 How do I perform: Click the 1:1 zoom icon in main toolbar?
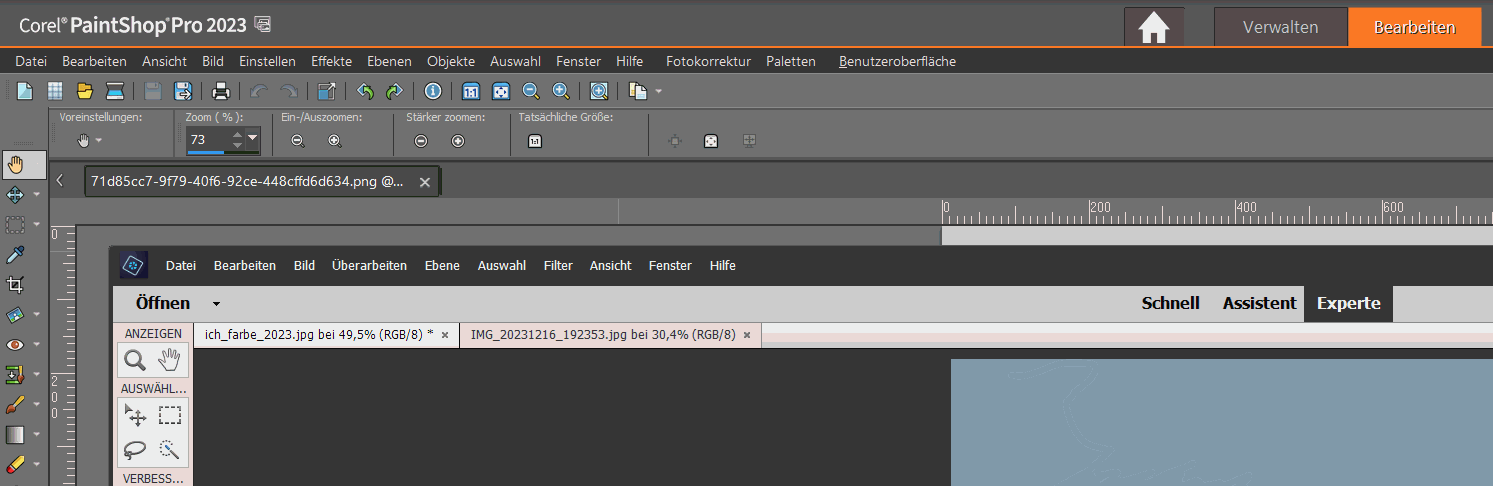[x=471, y=91]
